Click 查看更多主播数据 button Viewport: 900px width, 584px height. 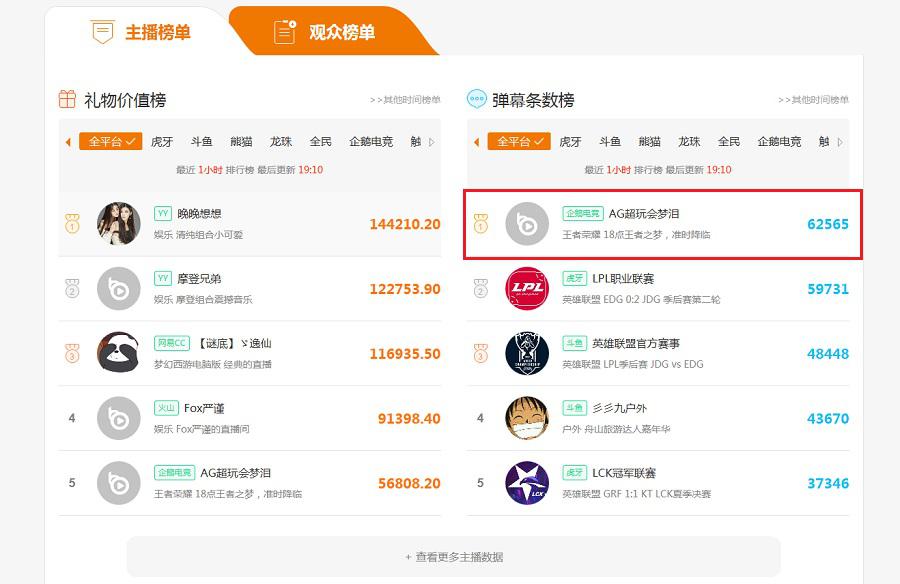pyautogui.click(x=453, y=556)
